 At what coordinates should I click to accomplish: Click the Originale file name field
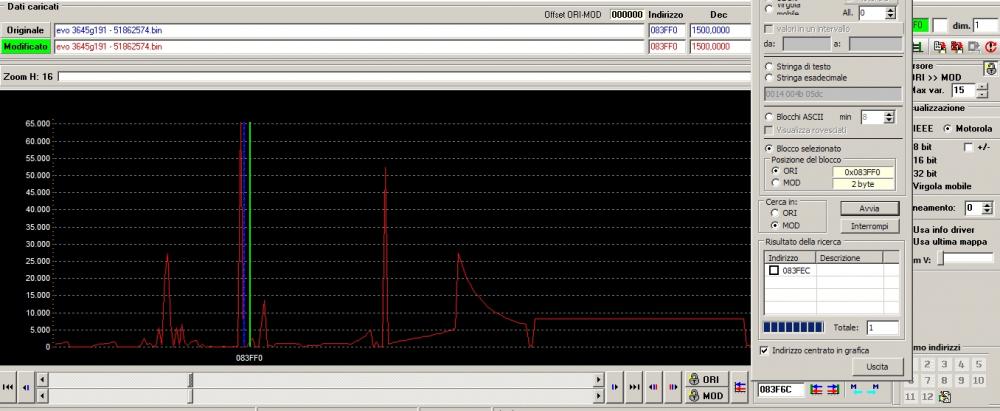point(349,30)
